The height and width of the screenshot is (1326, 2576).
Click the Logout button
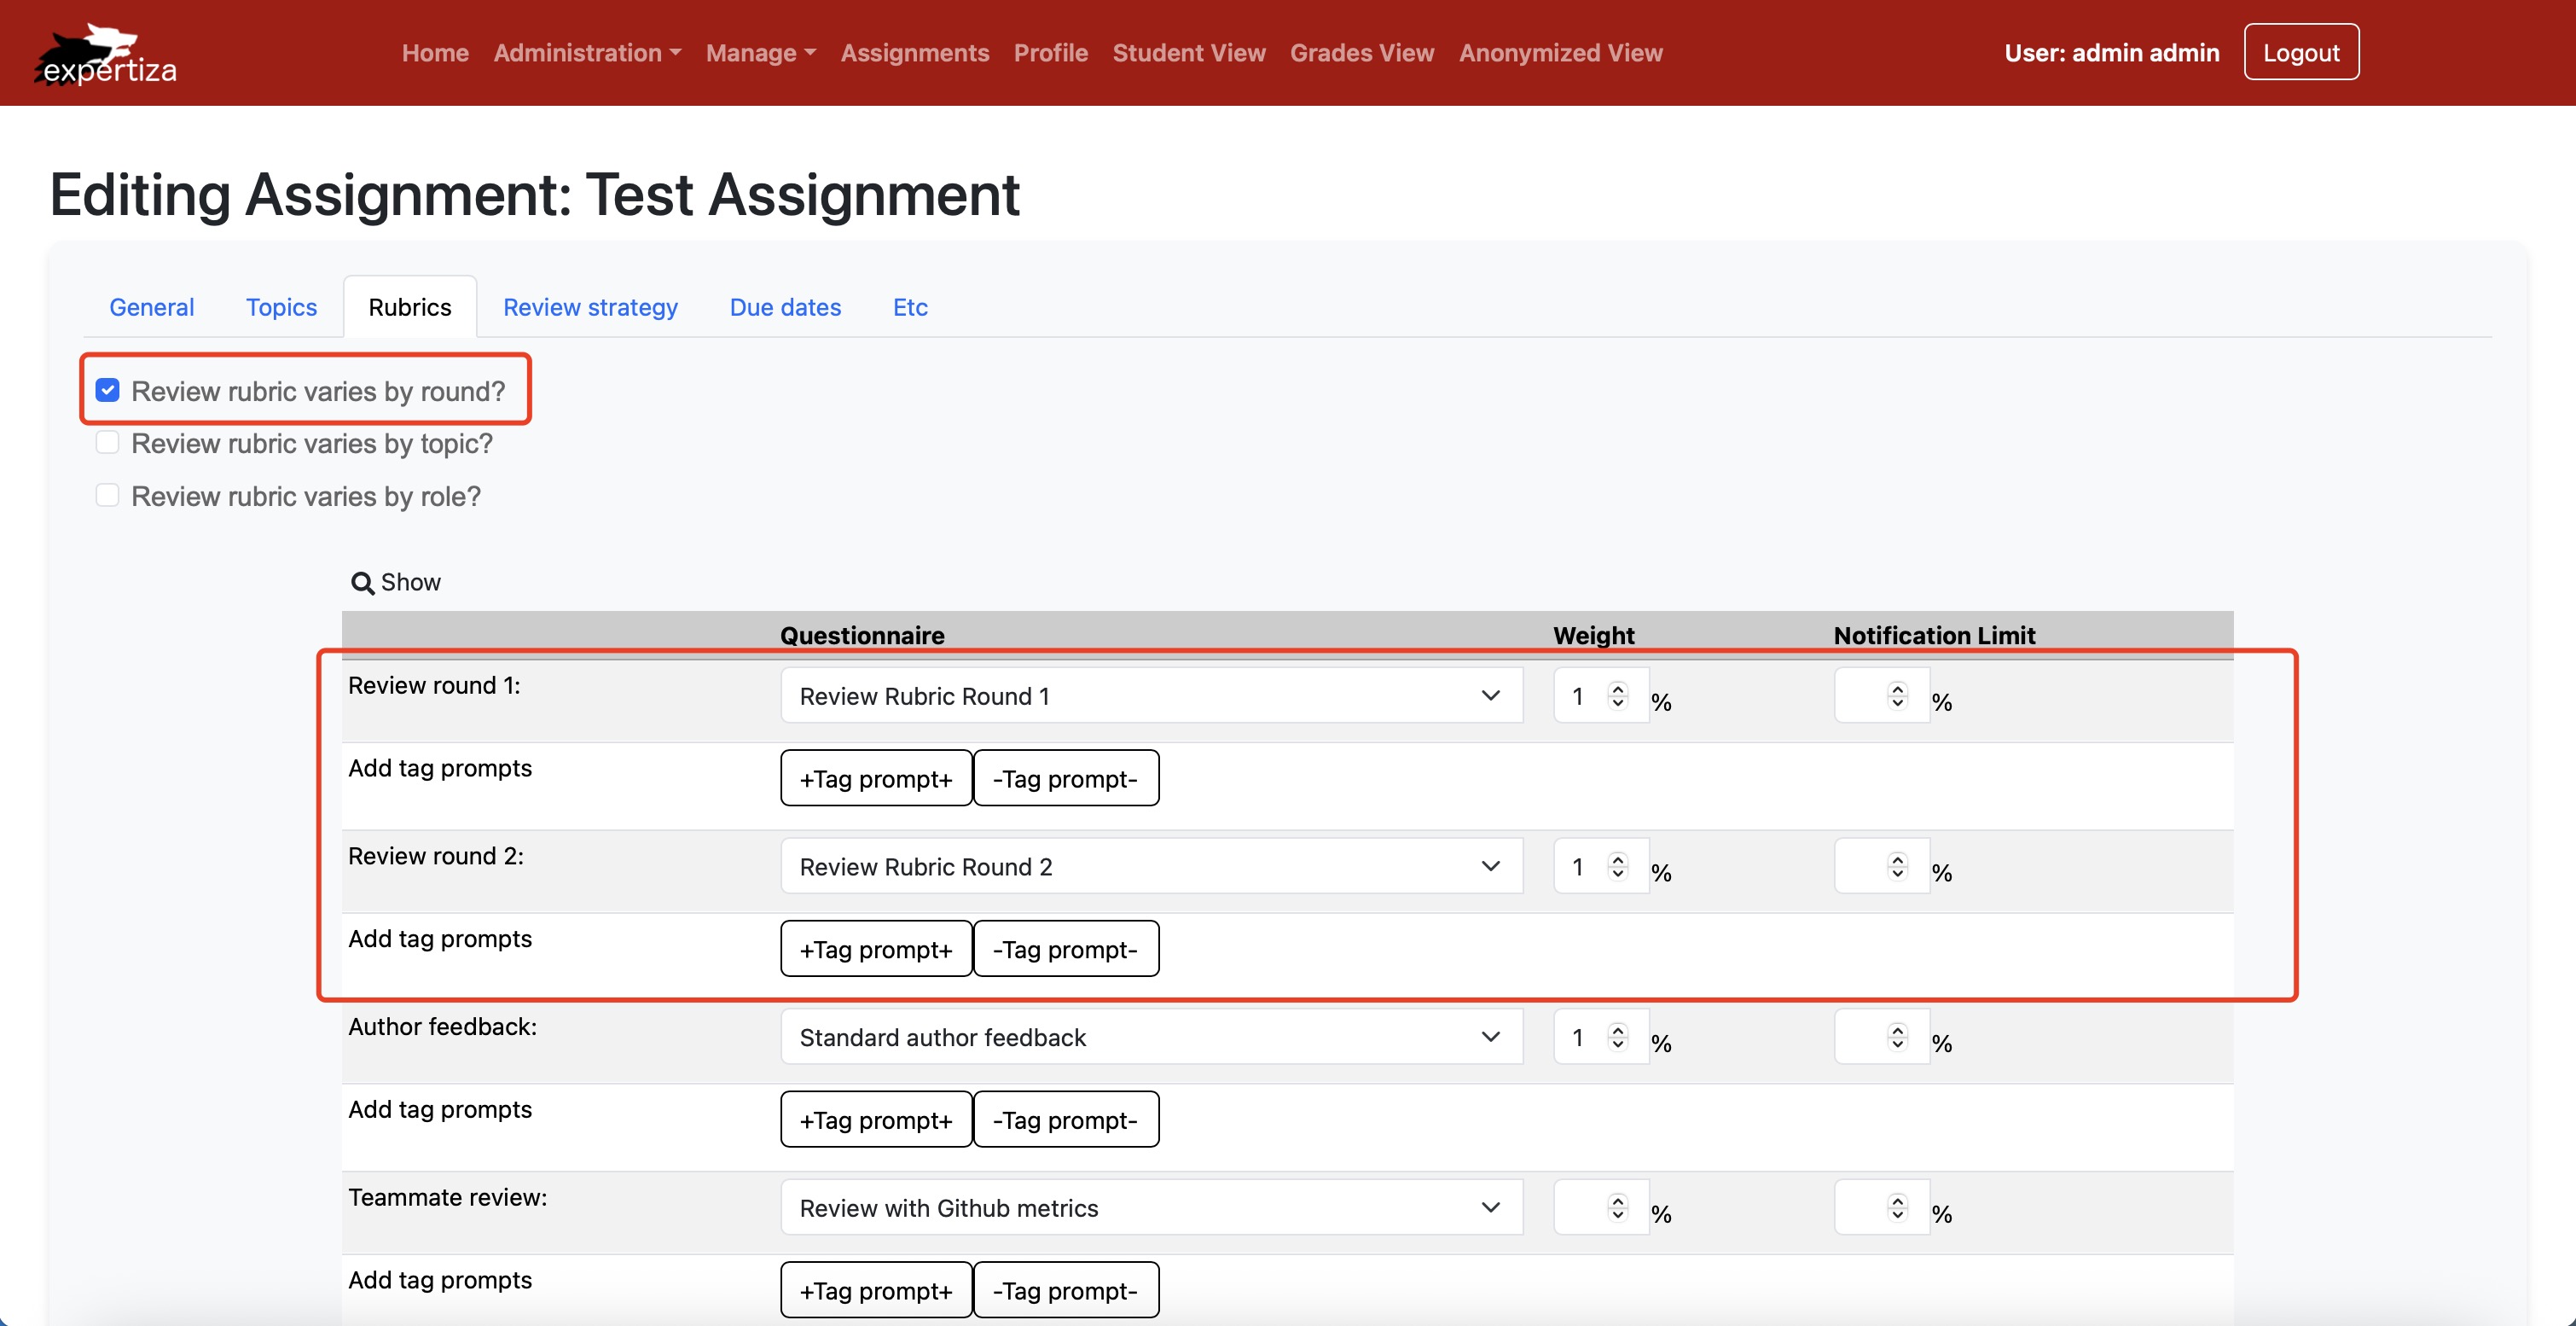tap(2300, 52)
